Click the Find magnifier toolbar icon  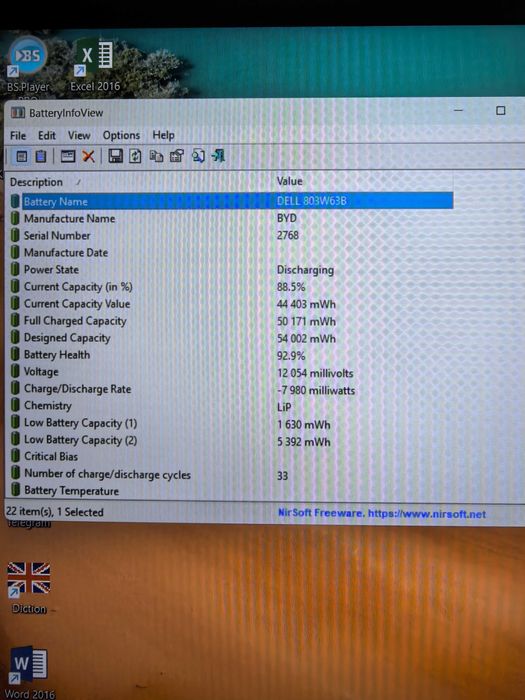pyautogui.click(x=198, y=156)
